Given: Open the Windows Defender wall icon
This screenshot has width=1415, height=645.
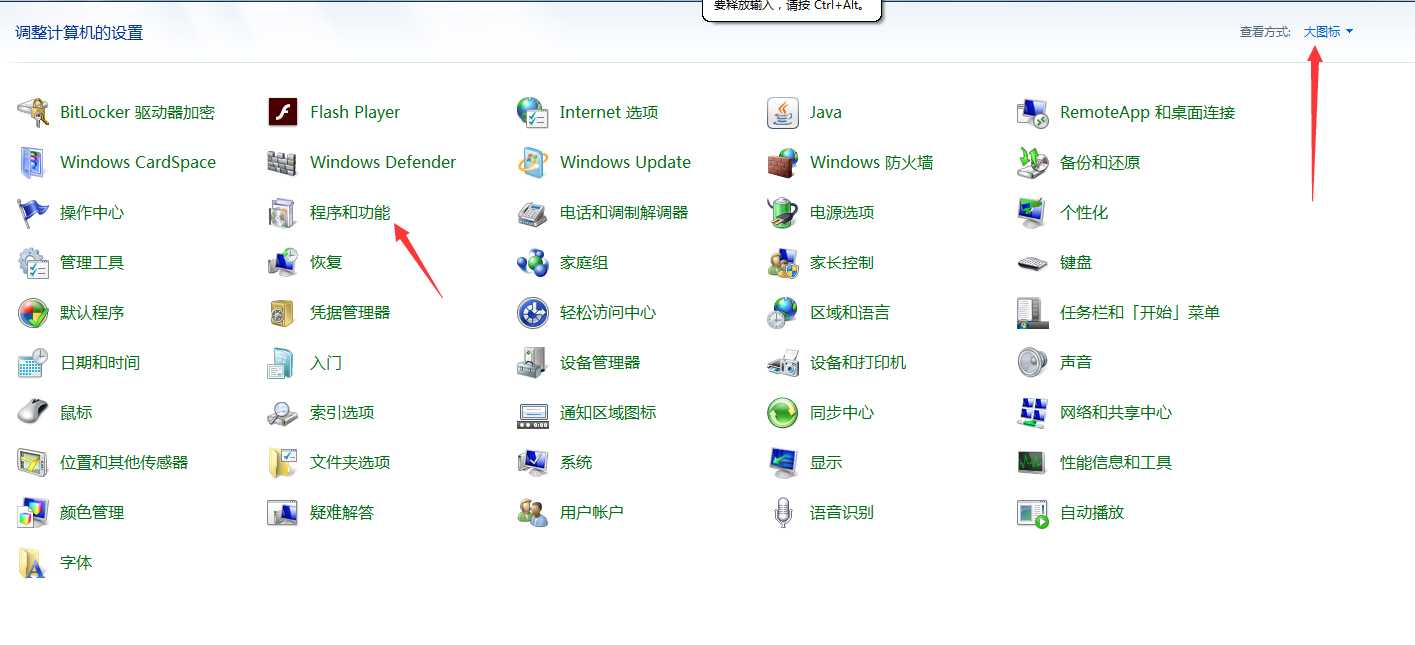Looking at the screenshot, I should point(283,162).
